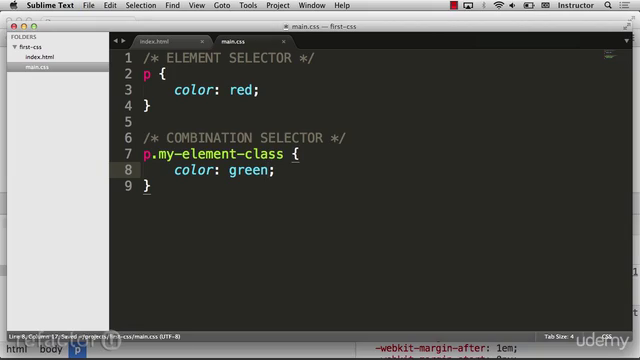
Task: Open the Selection menu
Action: click(x=141, y=5)
